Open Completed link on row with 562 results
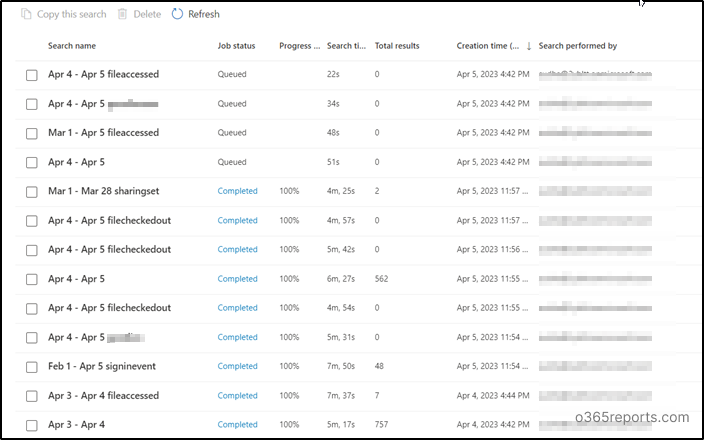704x440 pixels. pyautogui.click(x=238, y=279)
